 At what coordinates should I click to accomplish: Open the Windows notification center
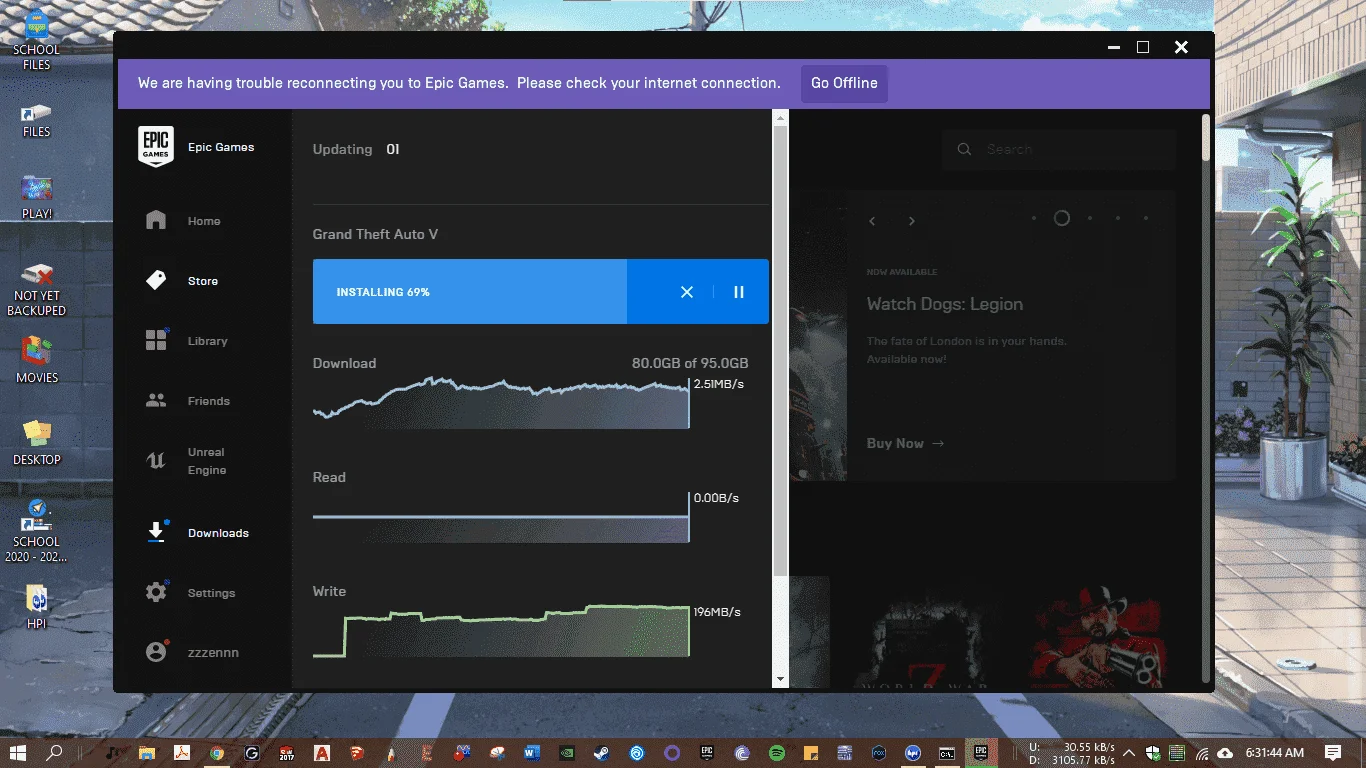pyautogui.click(x=1333, y=752)
